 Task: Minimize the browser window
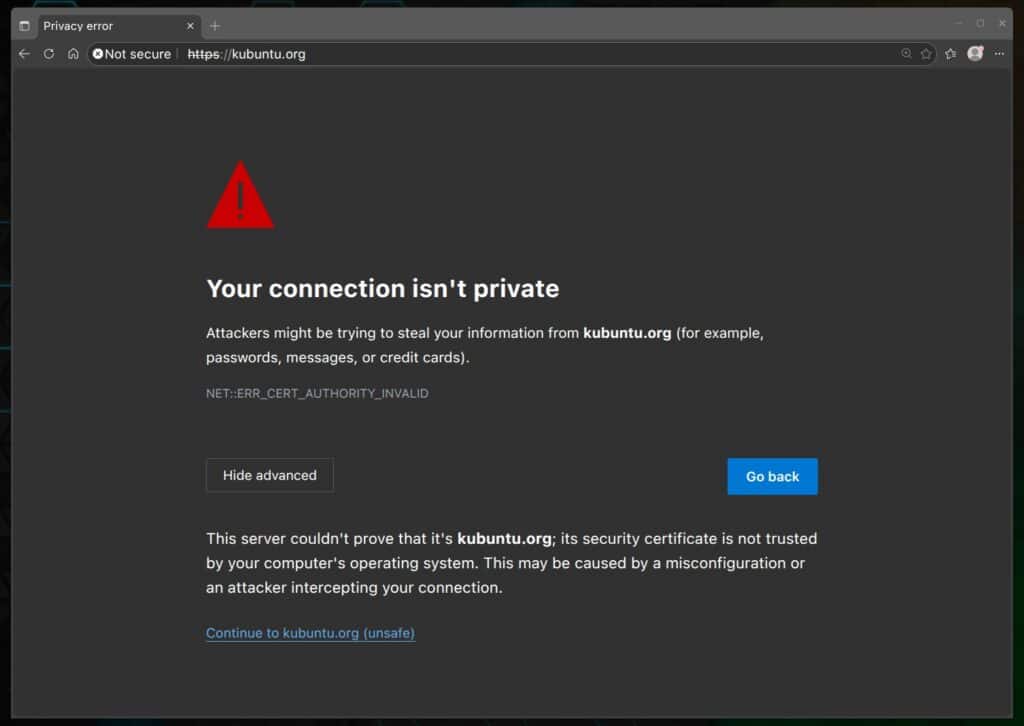[959, 24]
